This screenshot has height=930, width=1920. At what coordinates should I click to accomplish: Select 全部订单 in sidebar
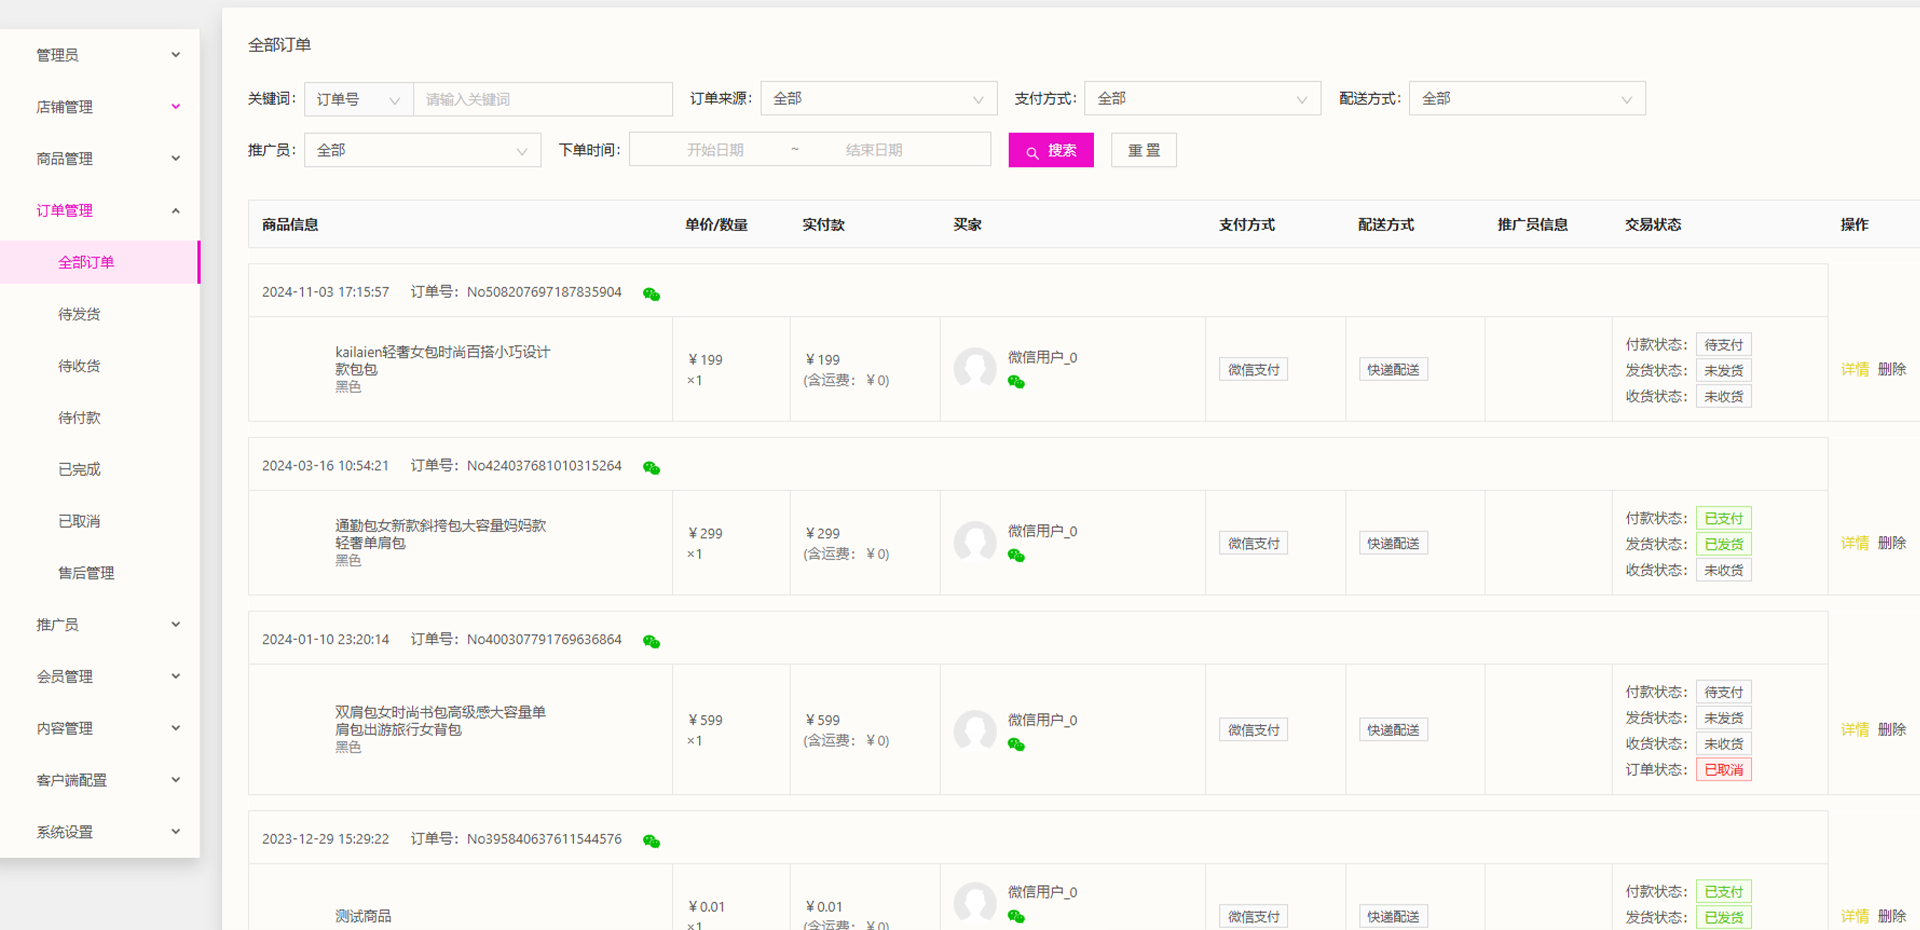click(x=100, y=262)
